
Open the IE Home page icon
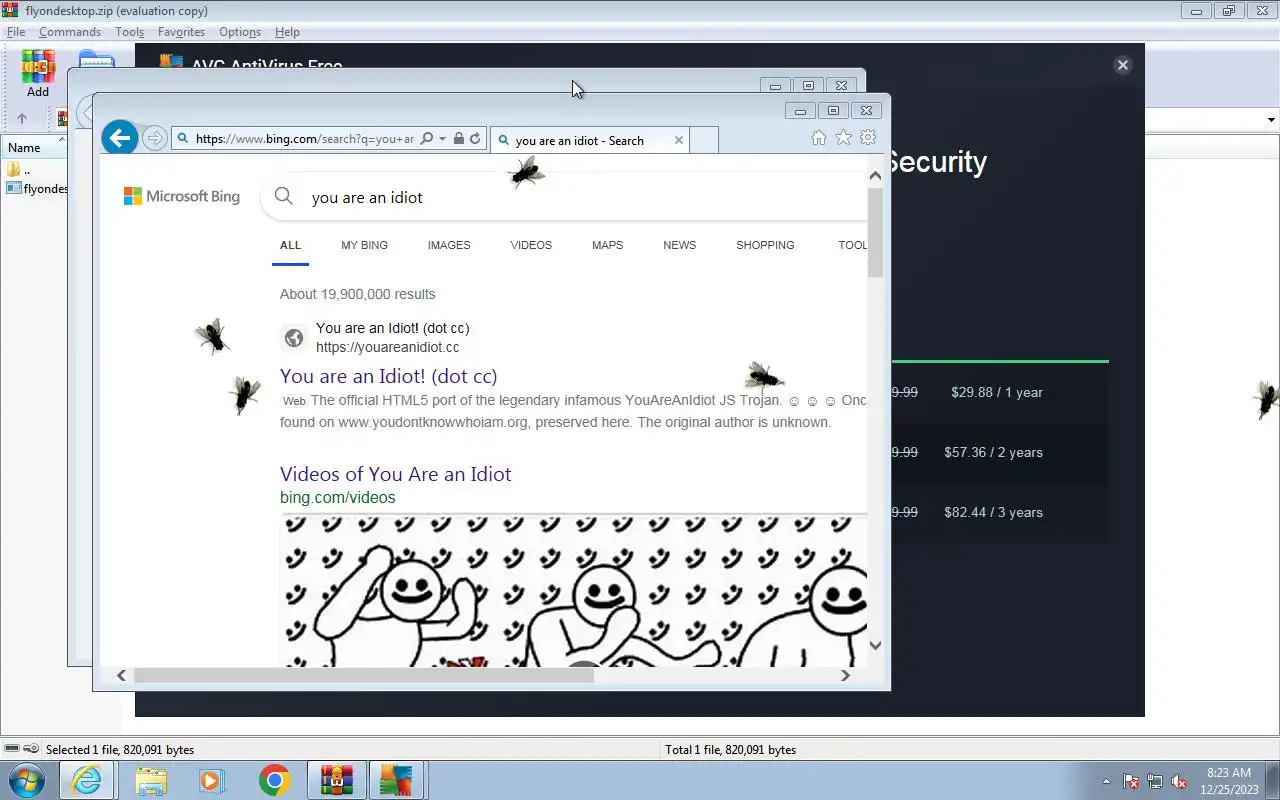819,138
